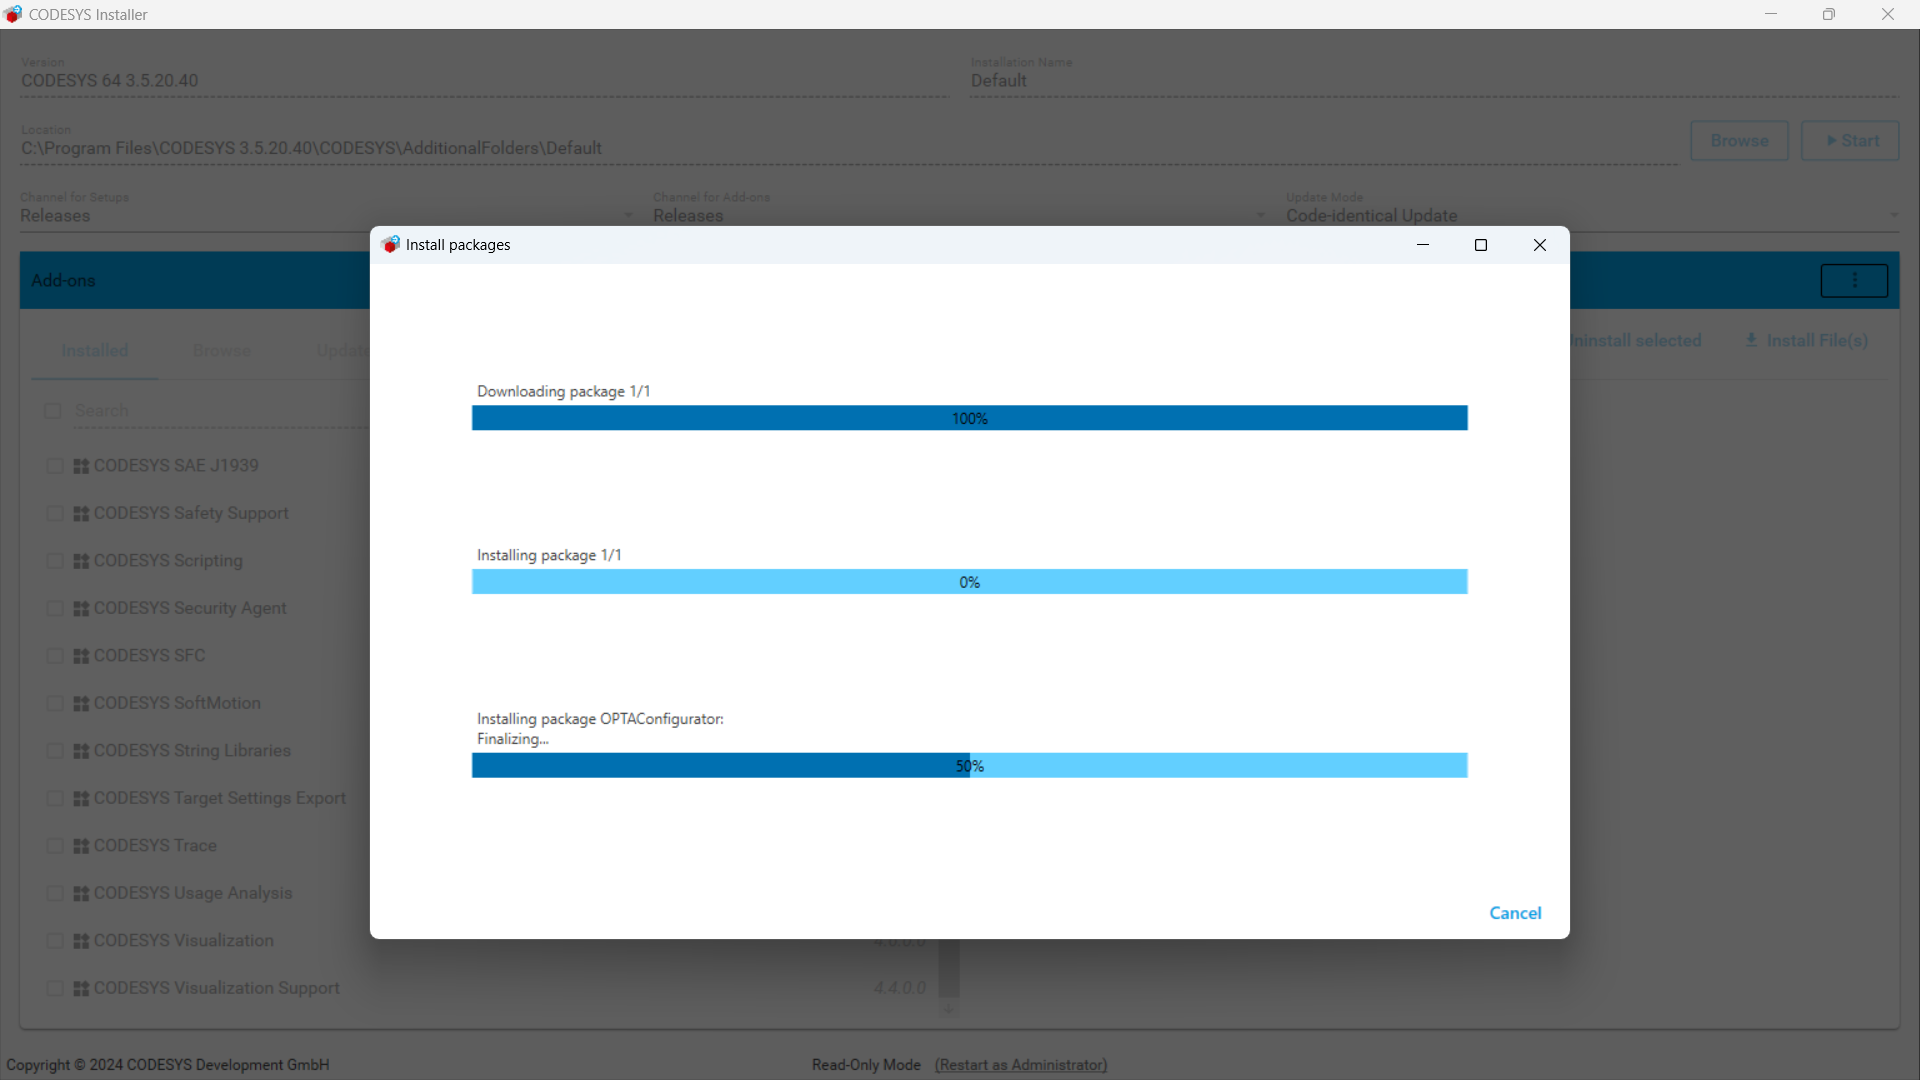Click the CODESYS Safety Support package icon
This screenshot has height=1080, width=1920.
tap(81, 514)
